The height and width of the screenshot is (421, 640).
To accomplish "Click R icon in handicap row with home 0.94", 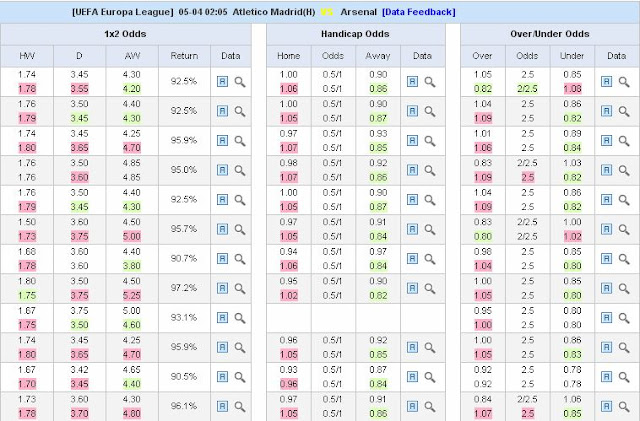I will pyautogui.click(x=412, y=258).
